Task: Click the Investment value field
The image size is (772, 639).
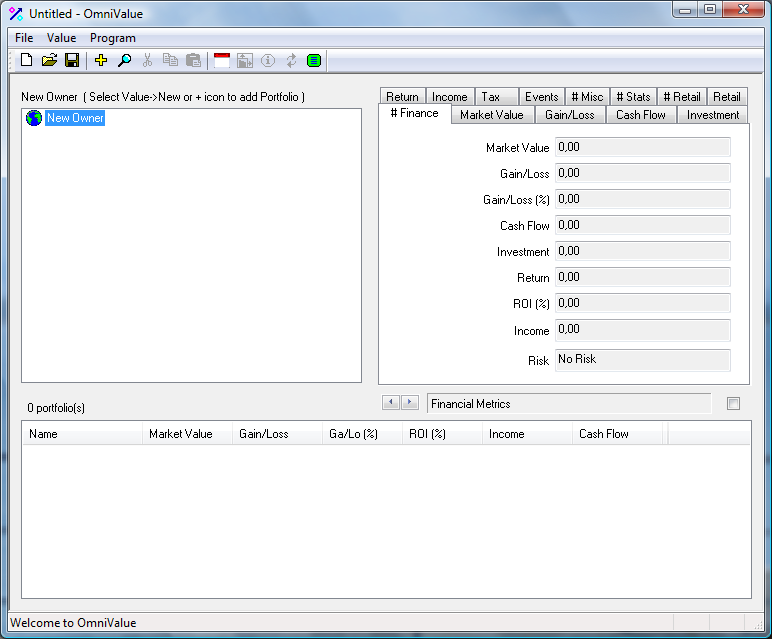Action: click(643, 252)
